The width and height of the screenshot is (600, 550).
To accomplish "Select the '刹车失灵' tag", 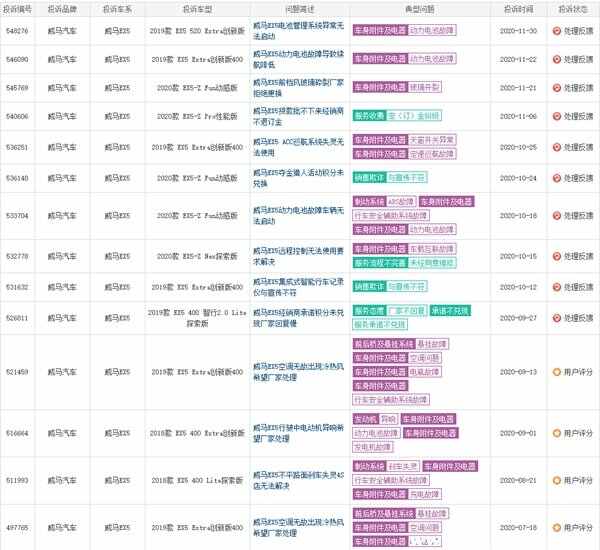I will (x=403, y=466).
